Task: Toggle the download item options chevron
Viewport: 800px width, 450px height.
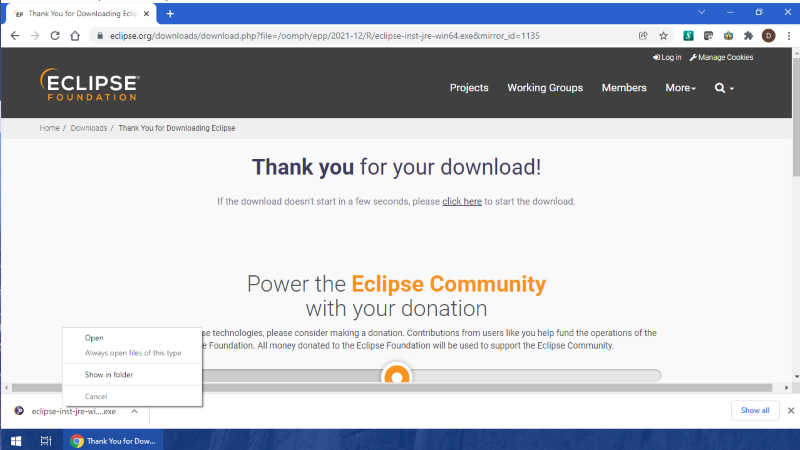Action: coord(134,411)
